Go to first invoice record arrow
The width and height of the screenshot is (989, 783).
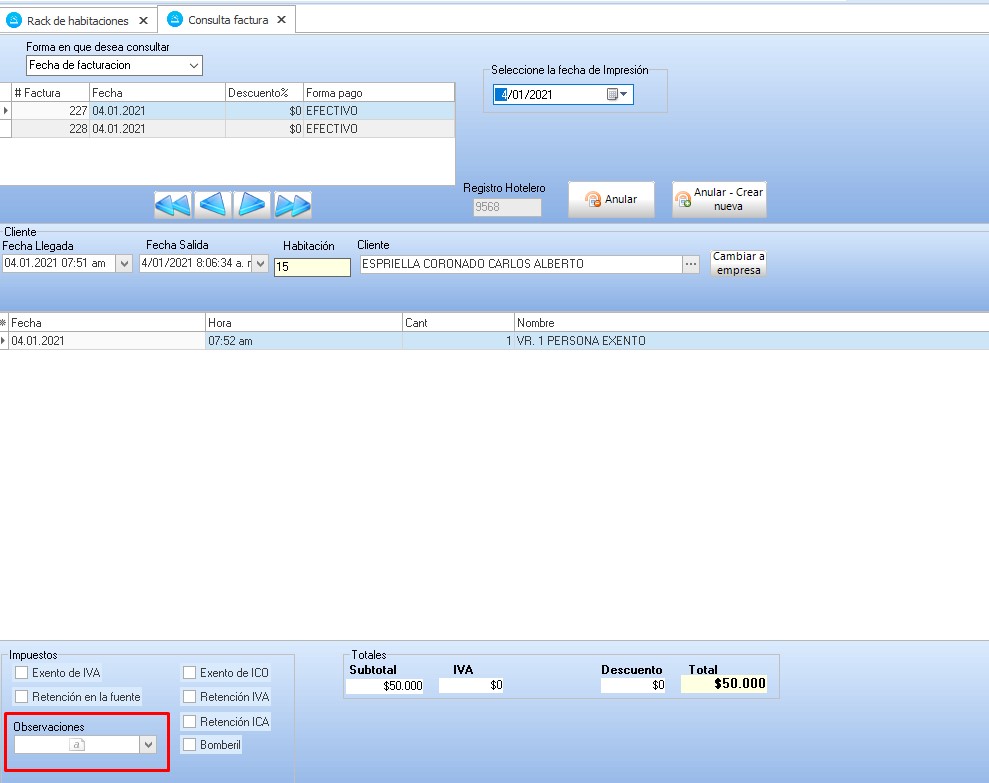pyautogui.click(x=173, y=205)
